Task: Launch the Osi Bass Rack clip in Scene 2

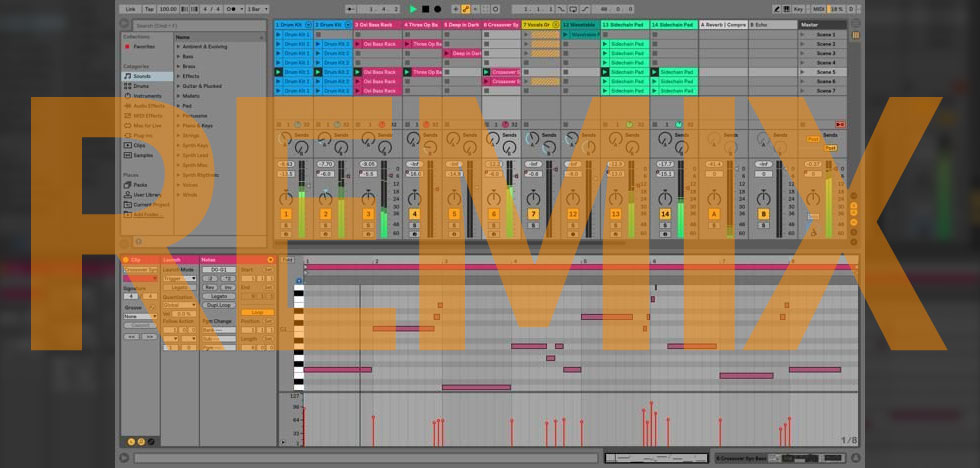Action: (x=358, y=44)
